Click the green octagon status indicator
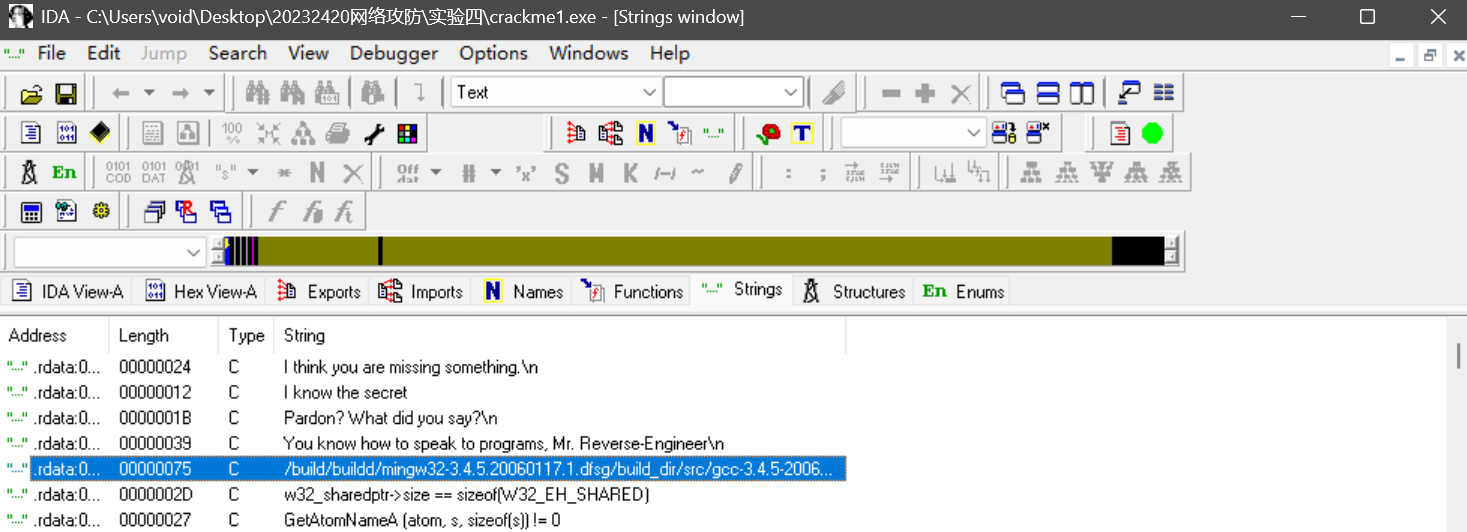This screenshot has width=1467, height=532. pos(1153,133)
